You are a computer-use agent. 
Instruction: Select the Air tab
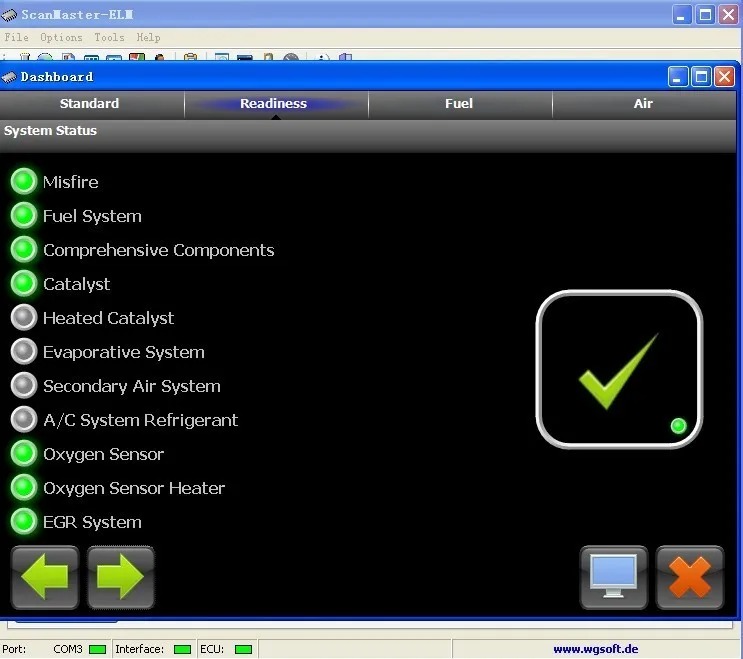tap(643, 104)
